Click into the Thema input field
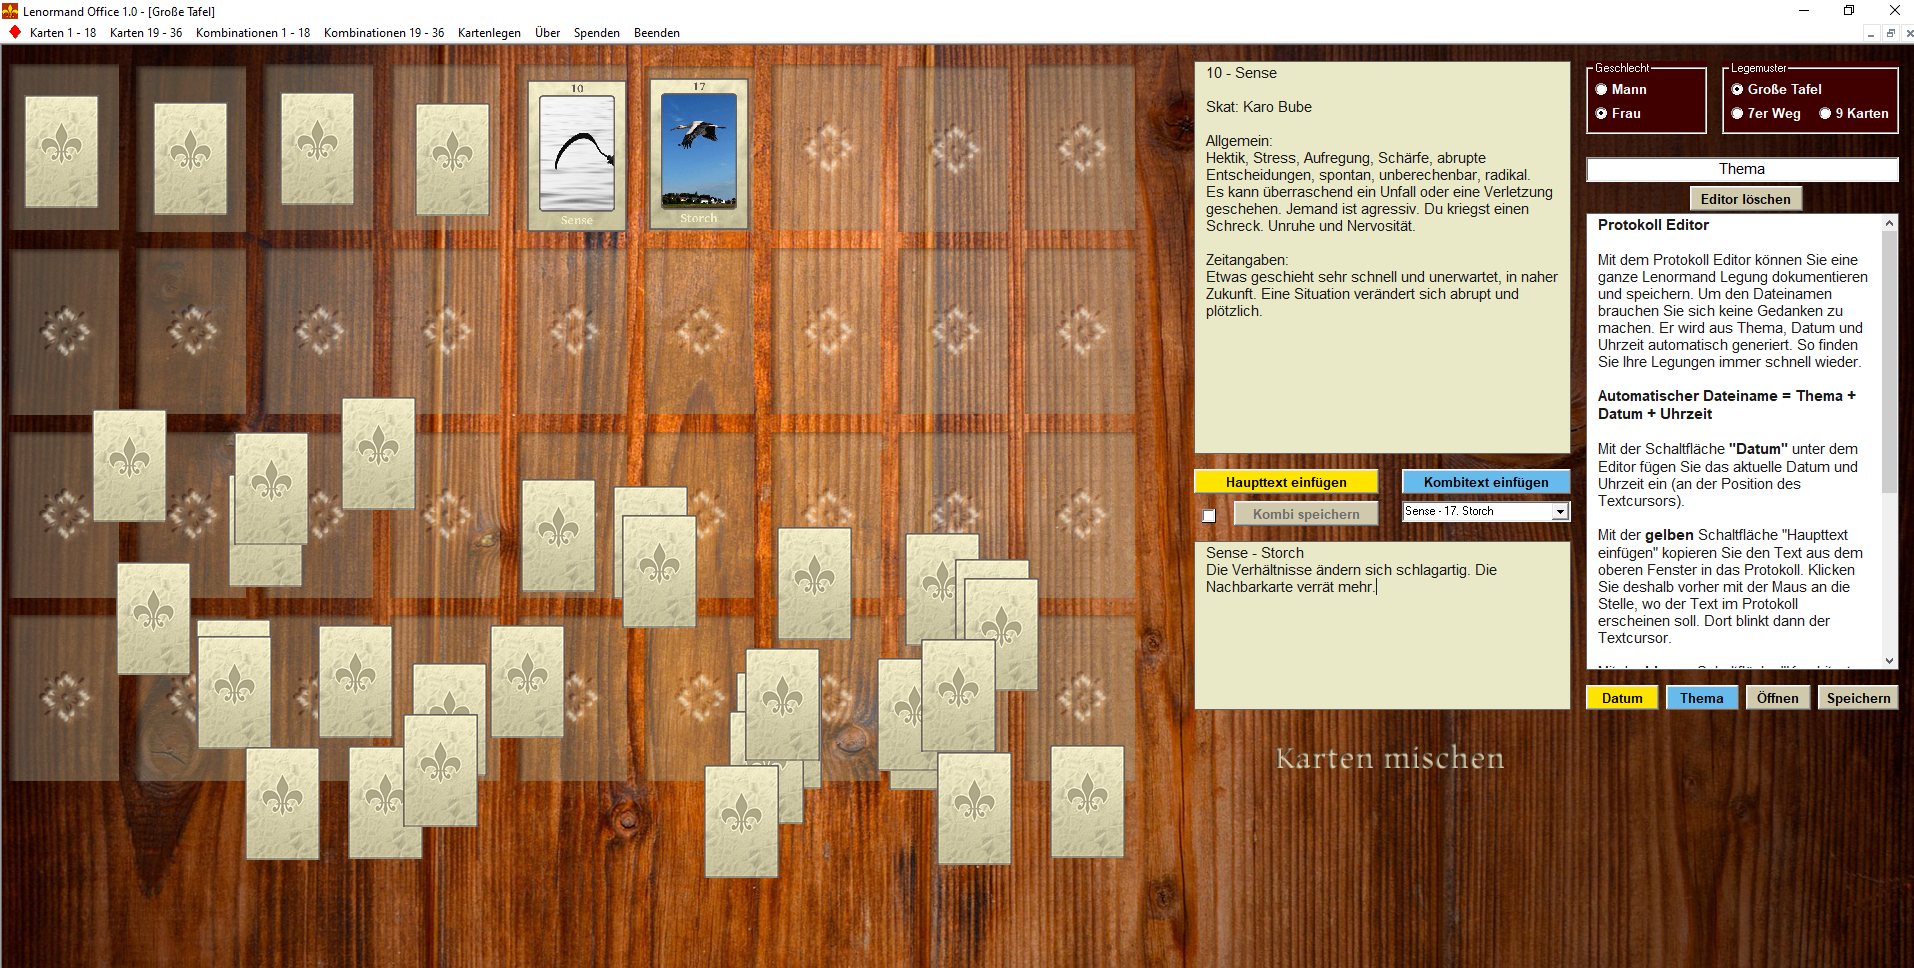The height and width of the screenshot is (968, 1914). pos(1742,169)
